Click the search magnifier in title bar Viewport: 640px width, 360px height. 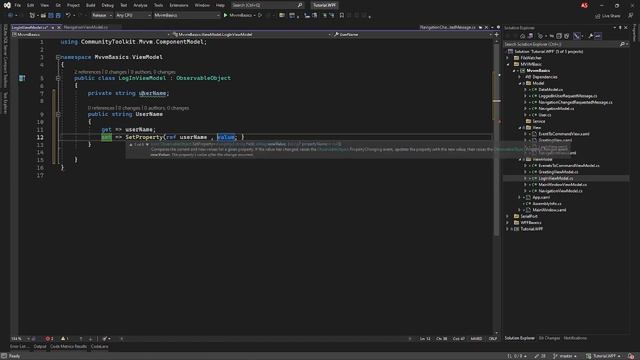[x=300, y=5]
